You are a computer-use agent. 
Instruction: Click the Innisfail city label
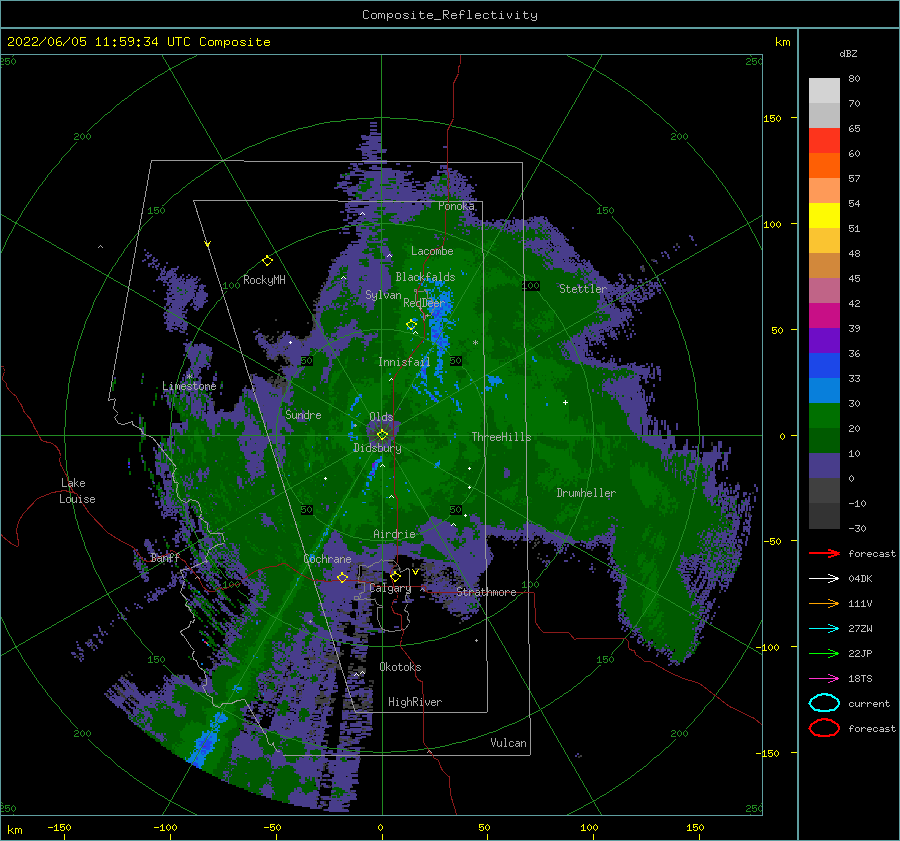pos(404,362)
